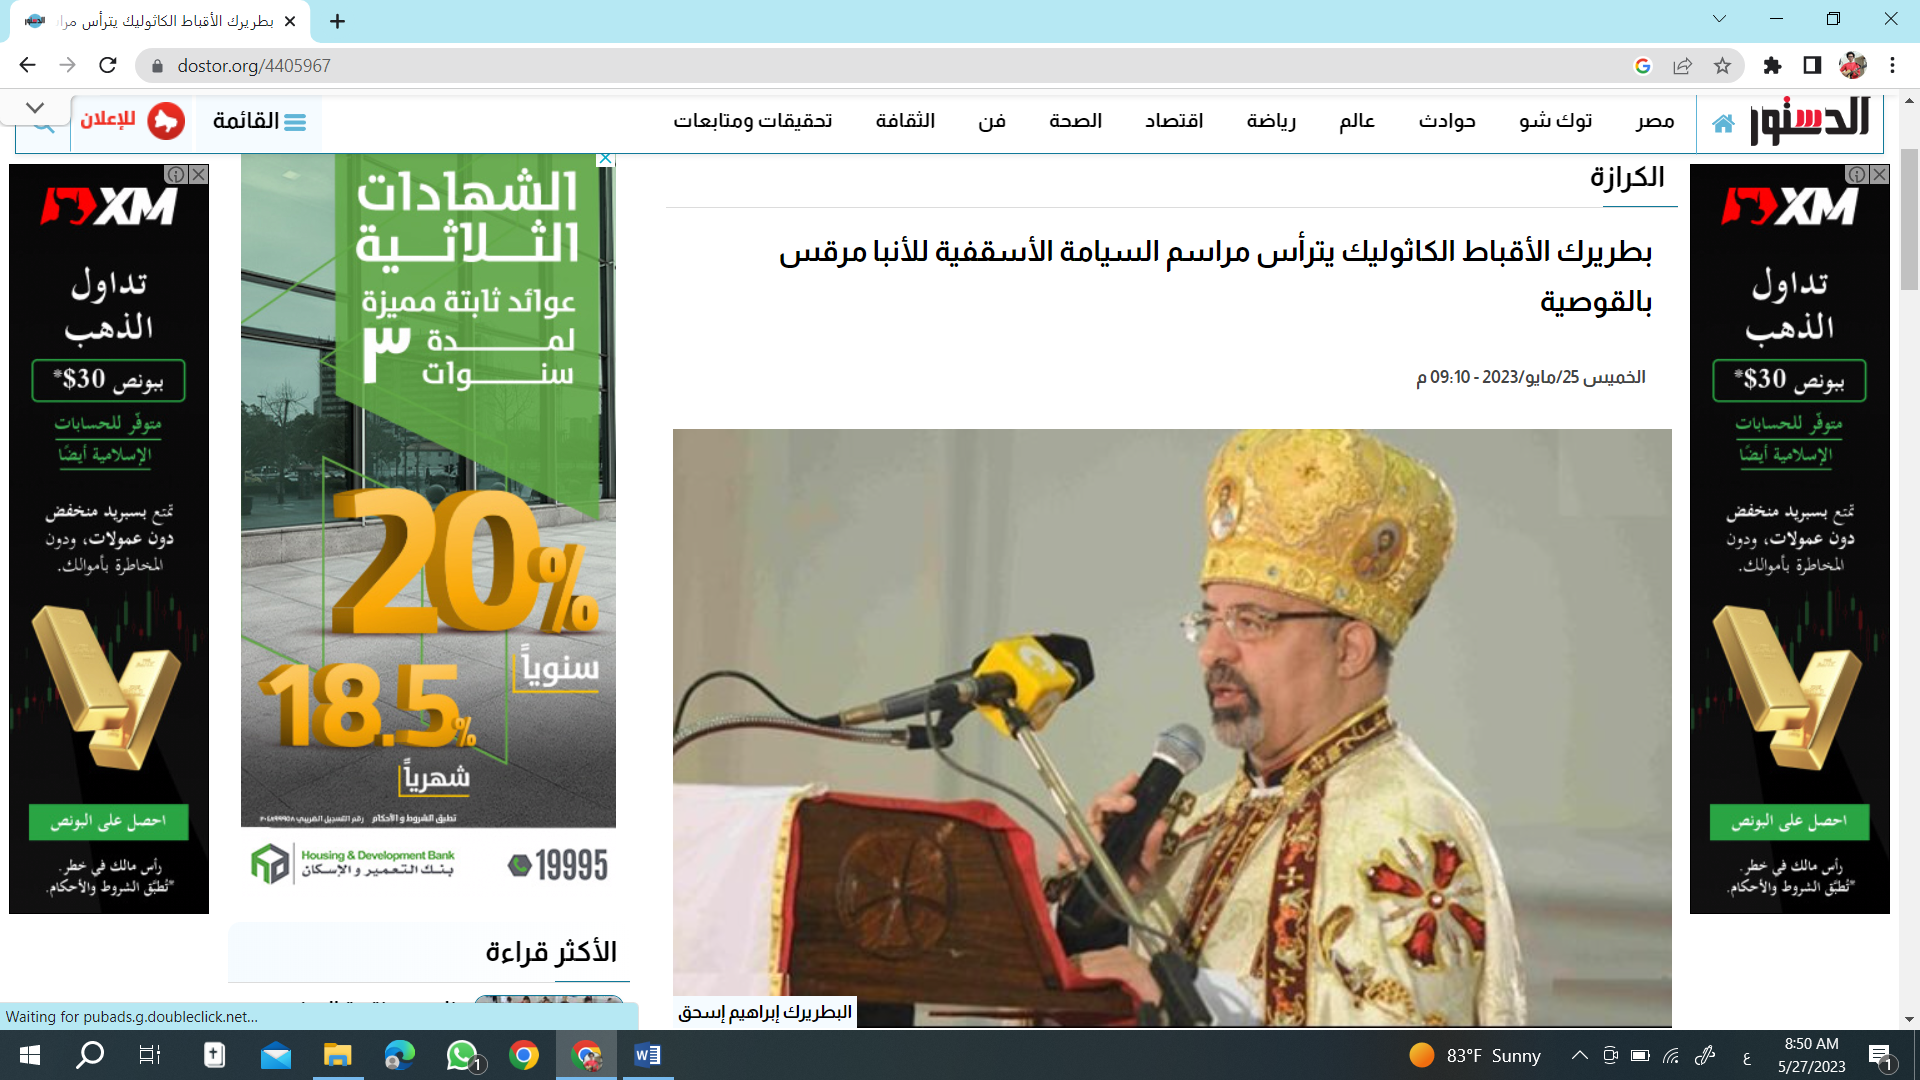
Task: Open the Chrome extensions puzzle icon
Action: (x=1772, y=66)
